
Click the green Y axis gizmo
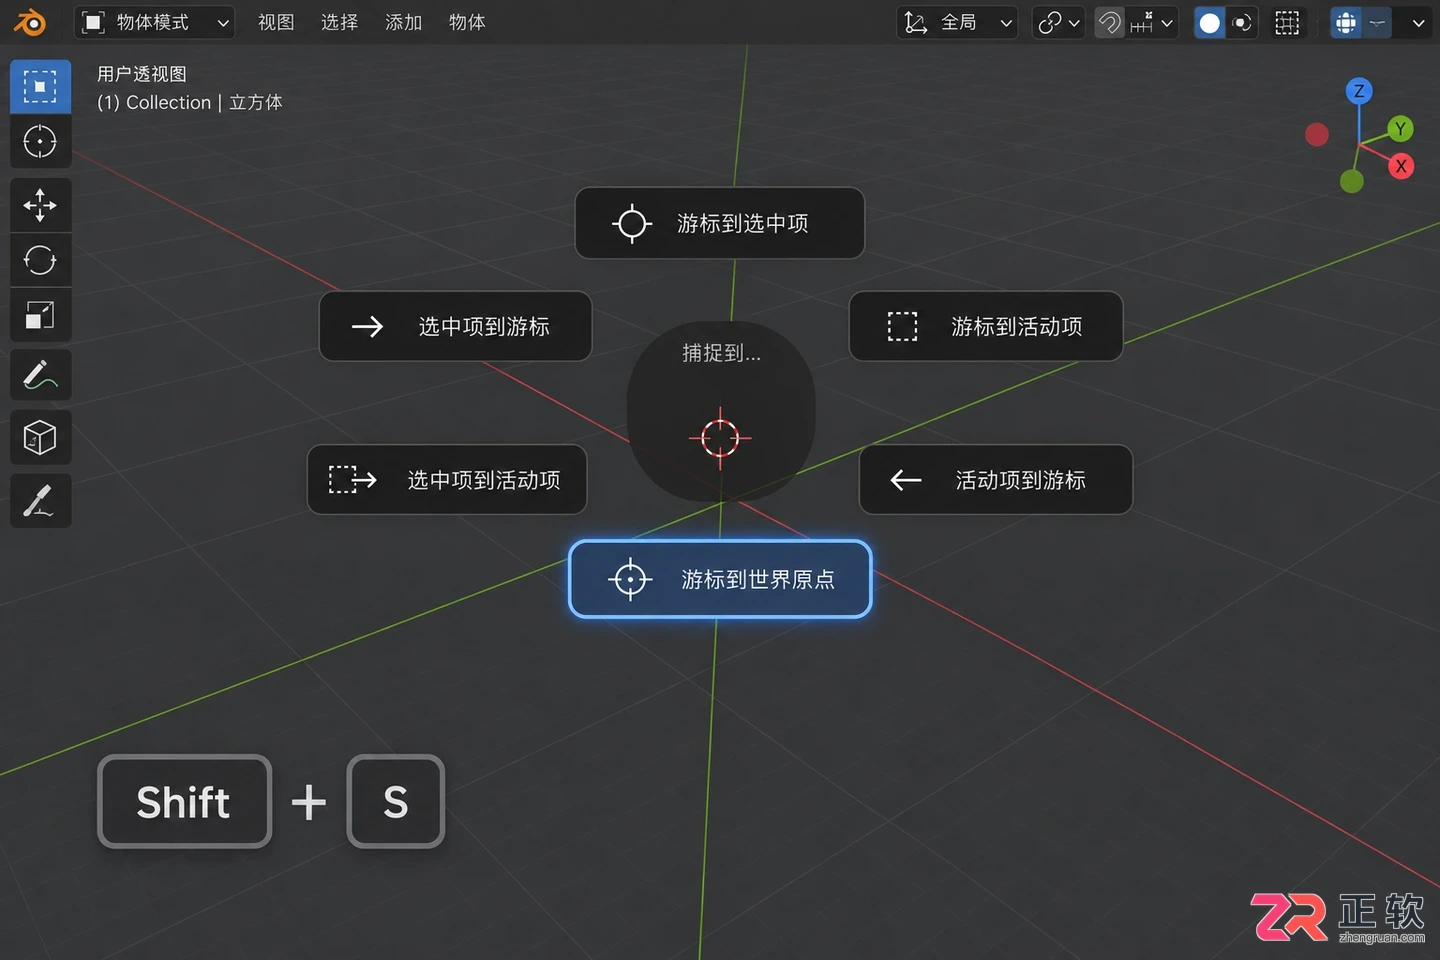tap(1400, 128)
